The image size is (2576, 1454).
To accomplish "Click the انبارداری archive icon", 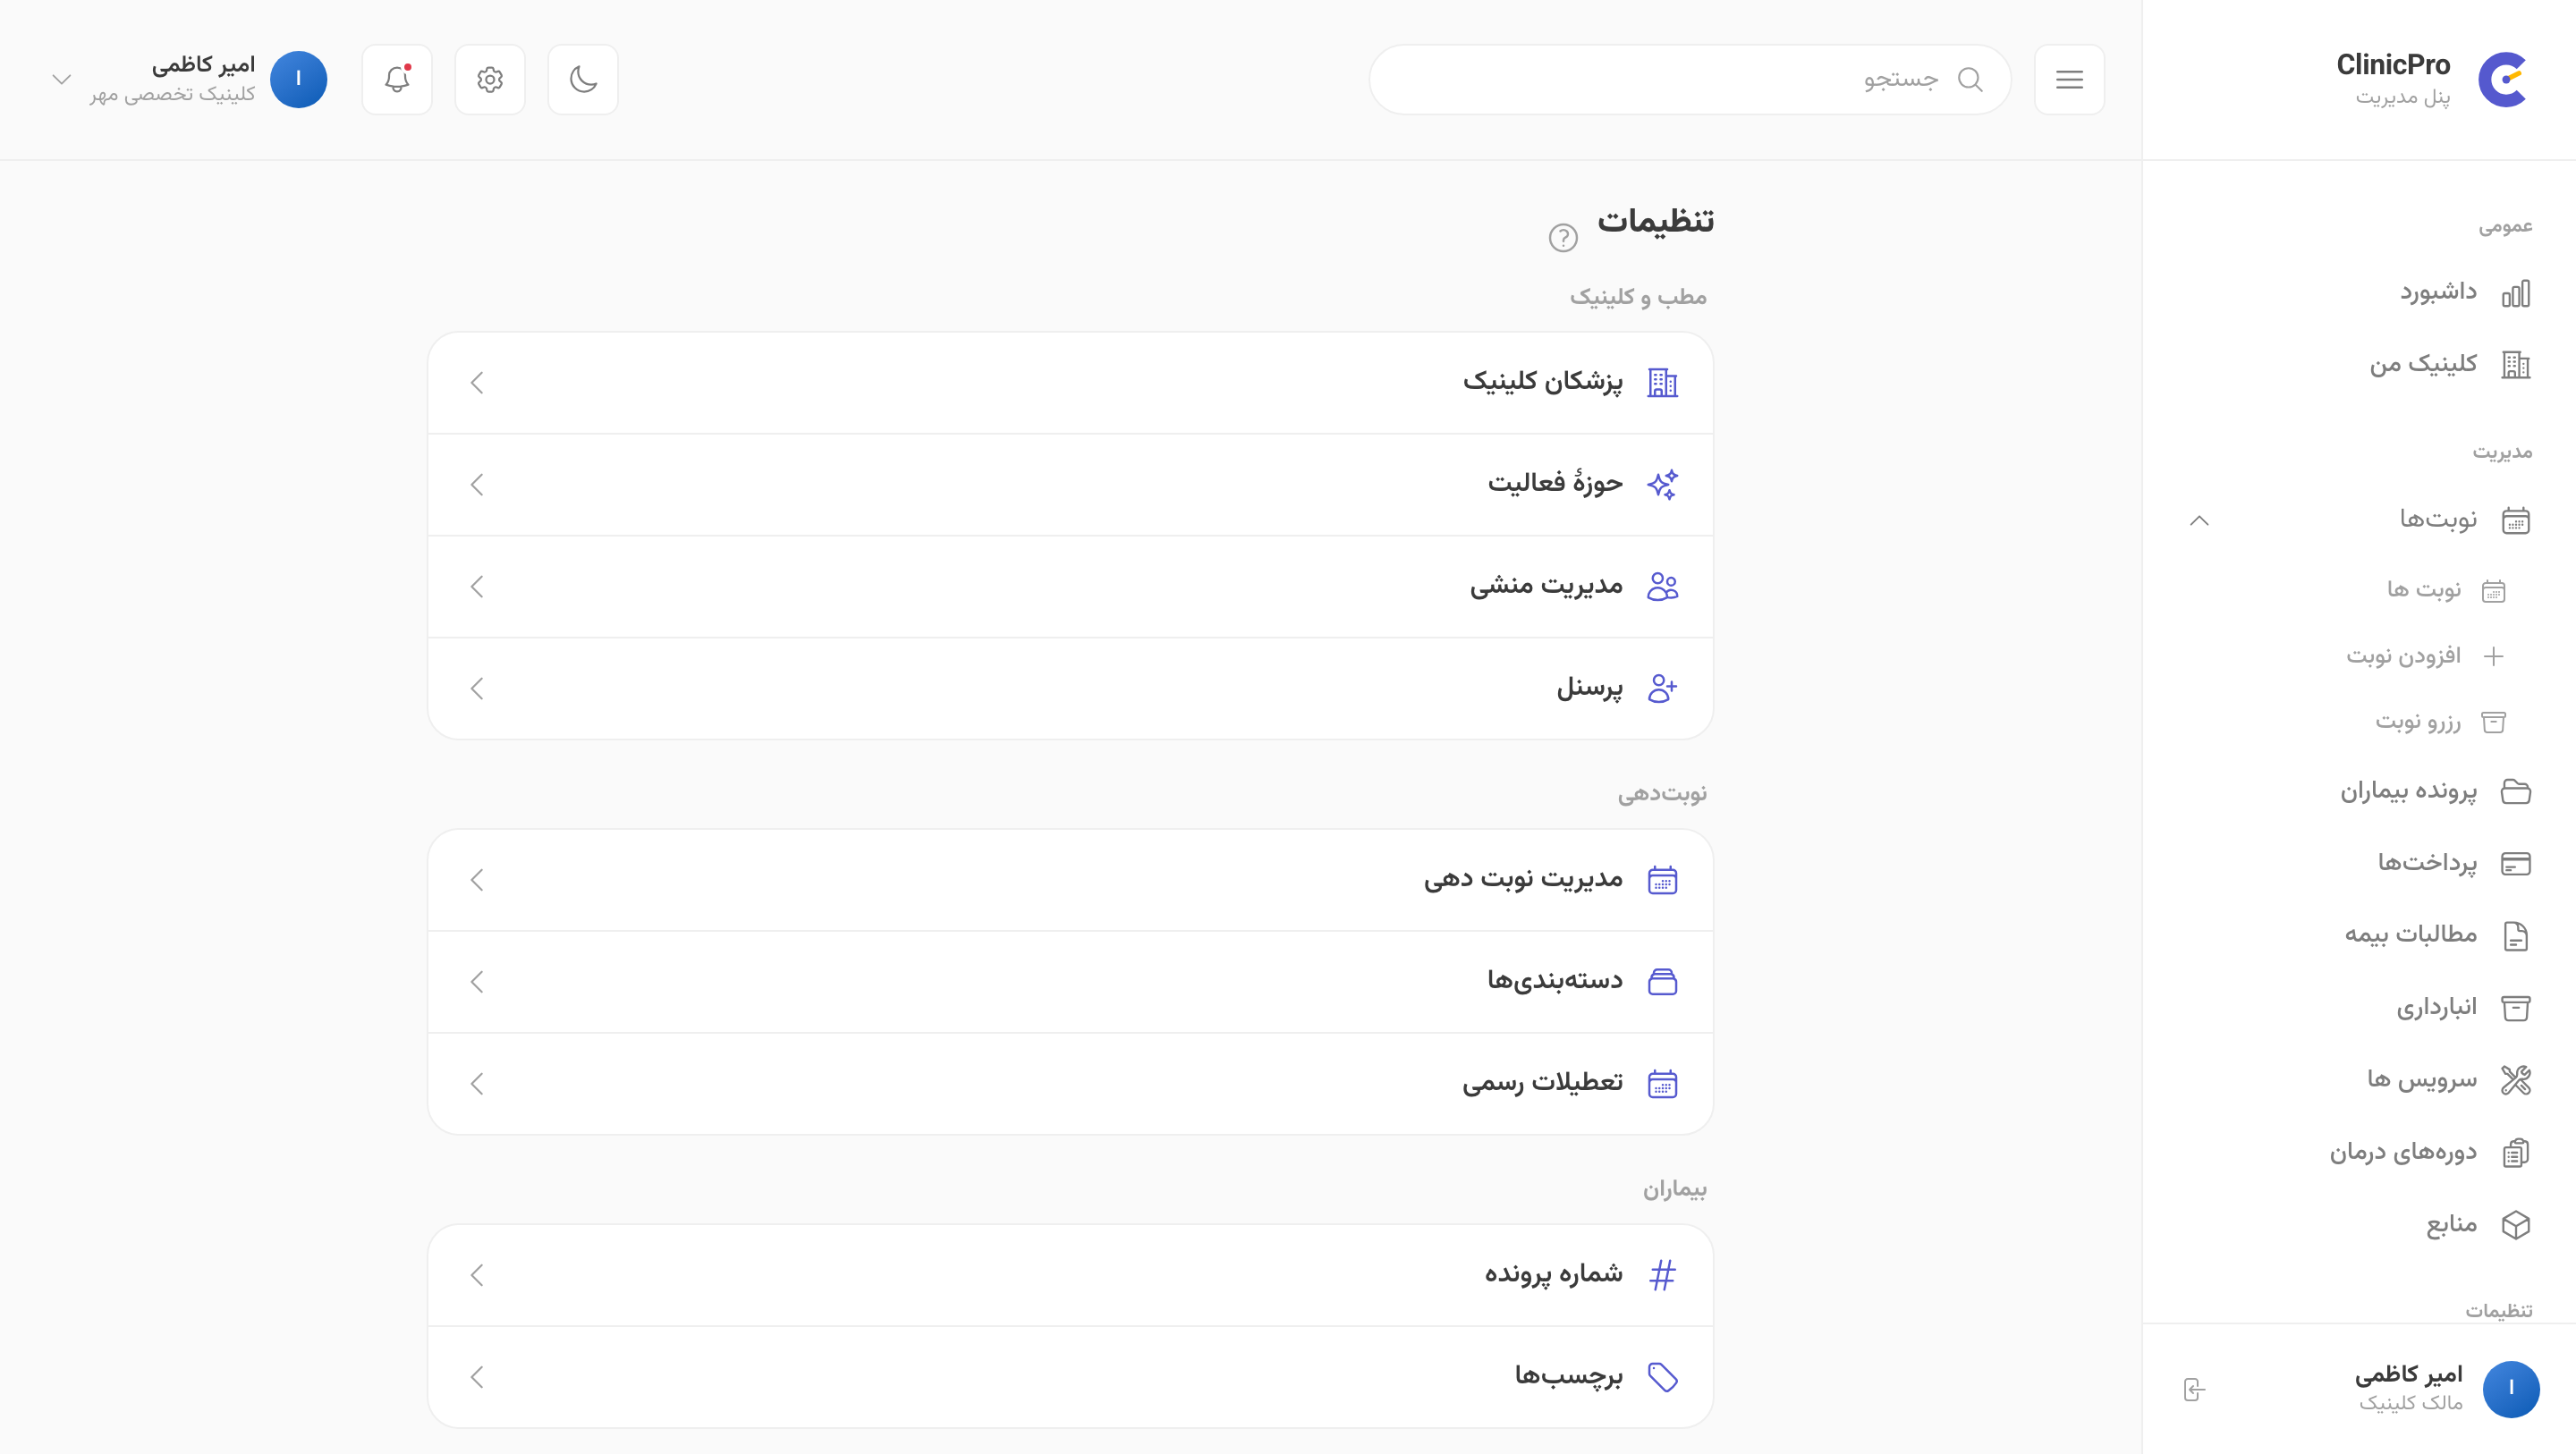I will [2516, 1008].
